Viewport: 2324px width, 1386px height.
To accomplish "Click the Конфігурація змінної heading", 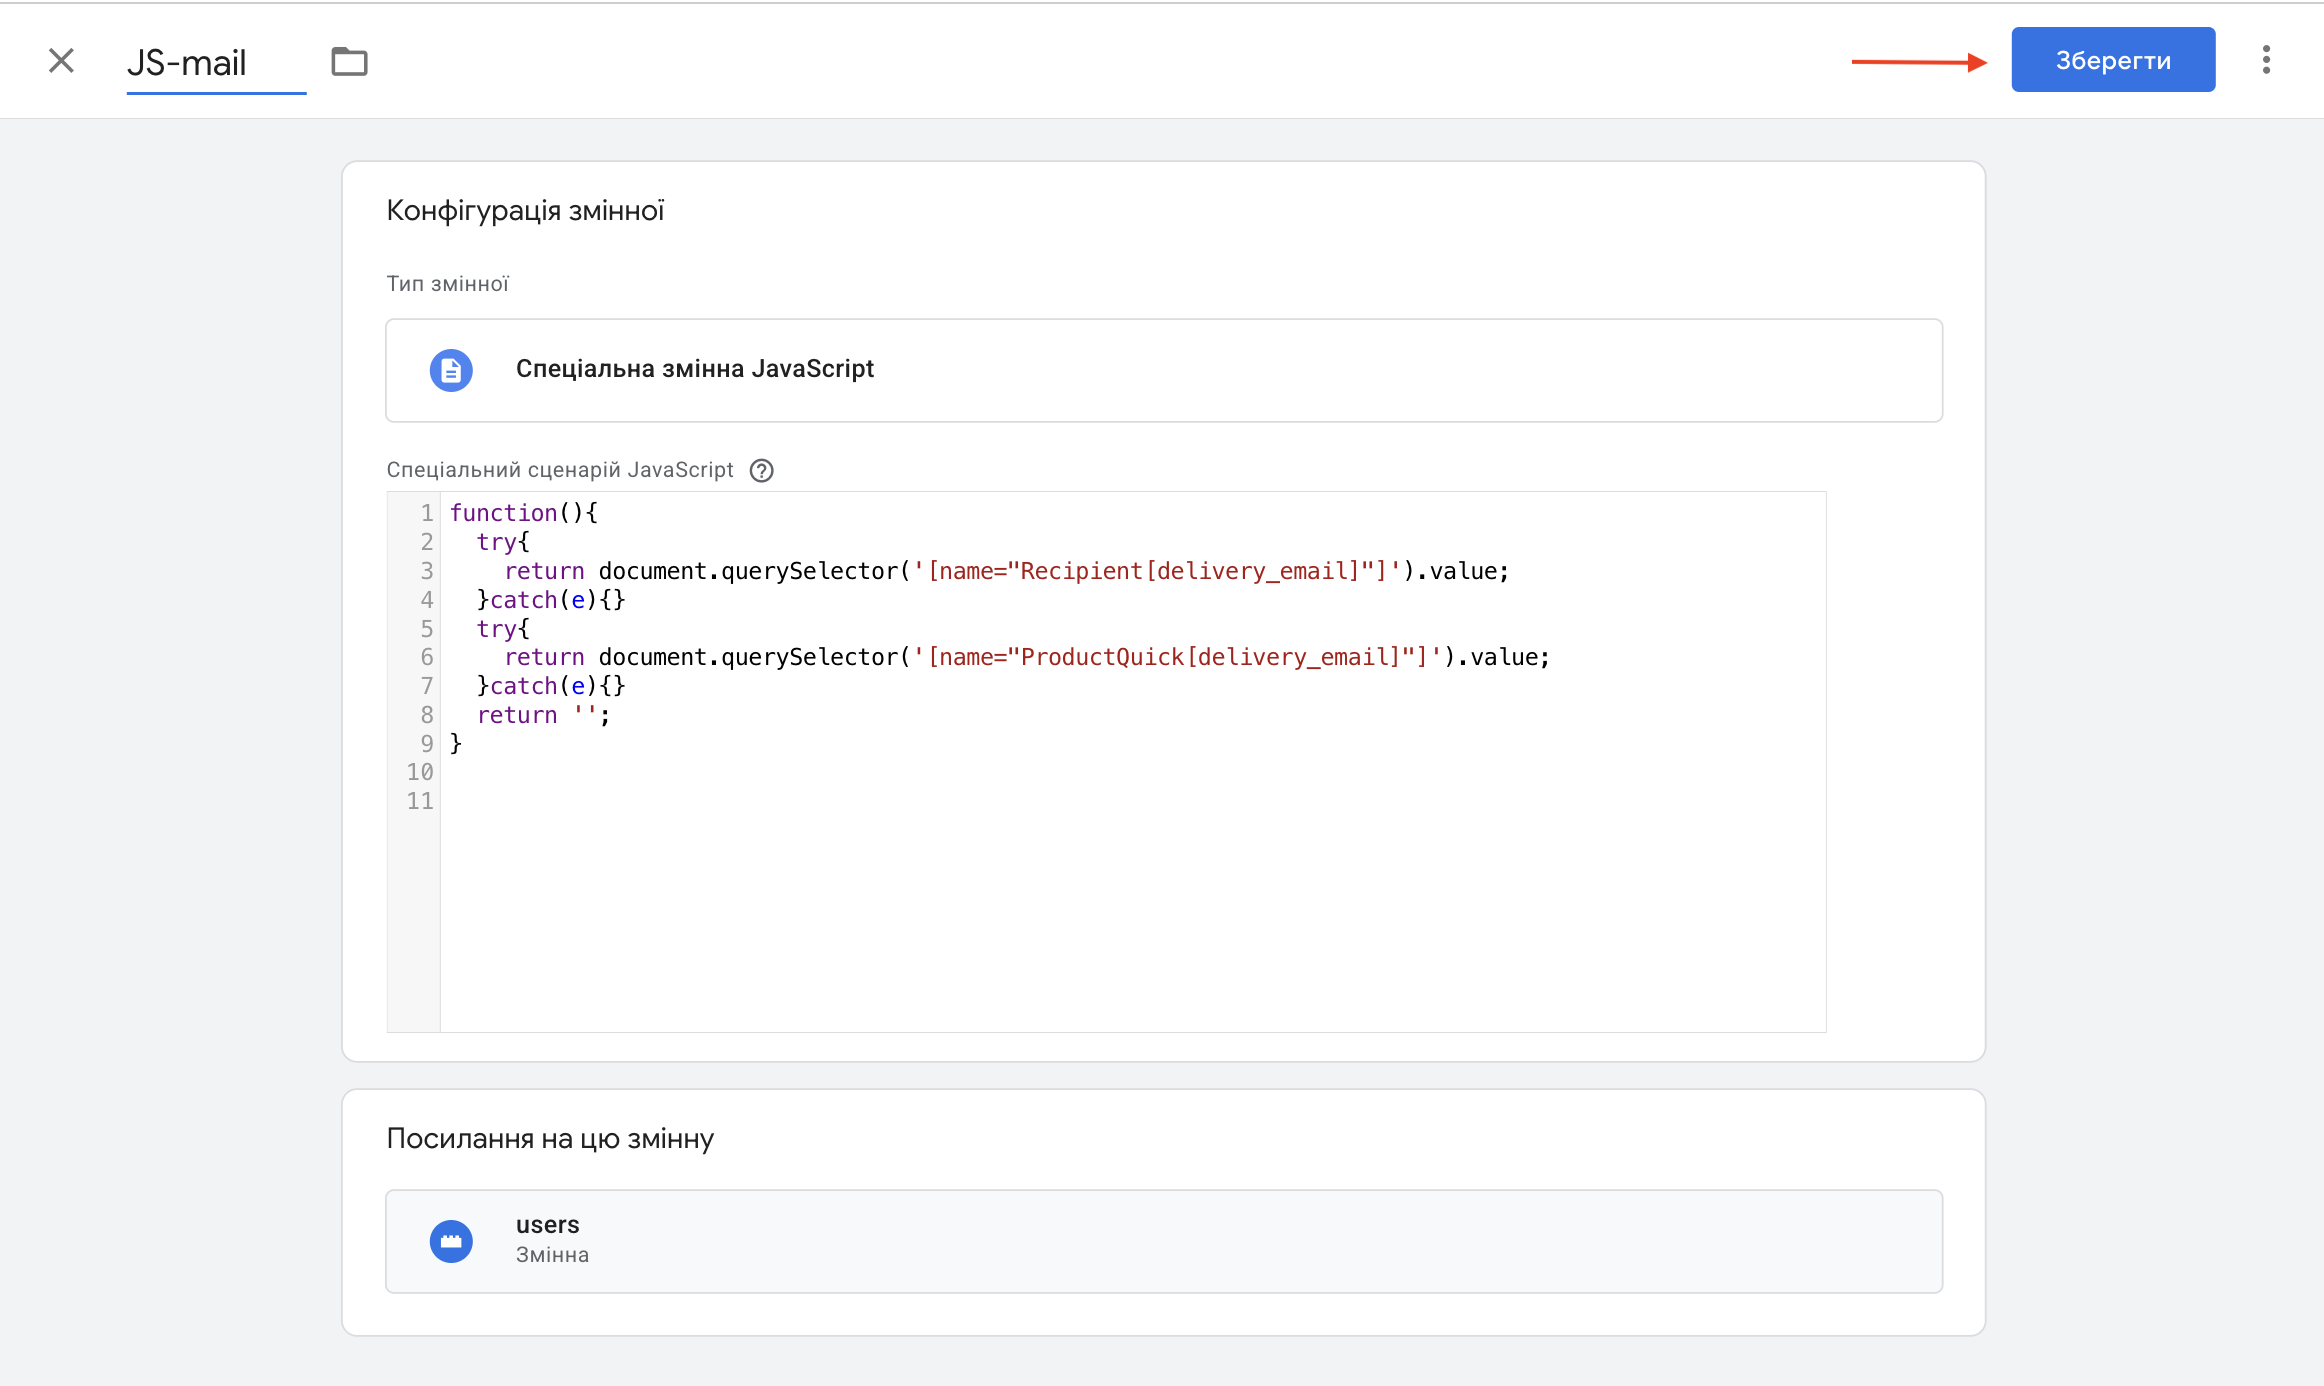I will pos(525,211).
